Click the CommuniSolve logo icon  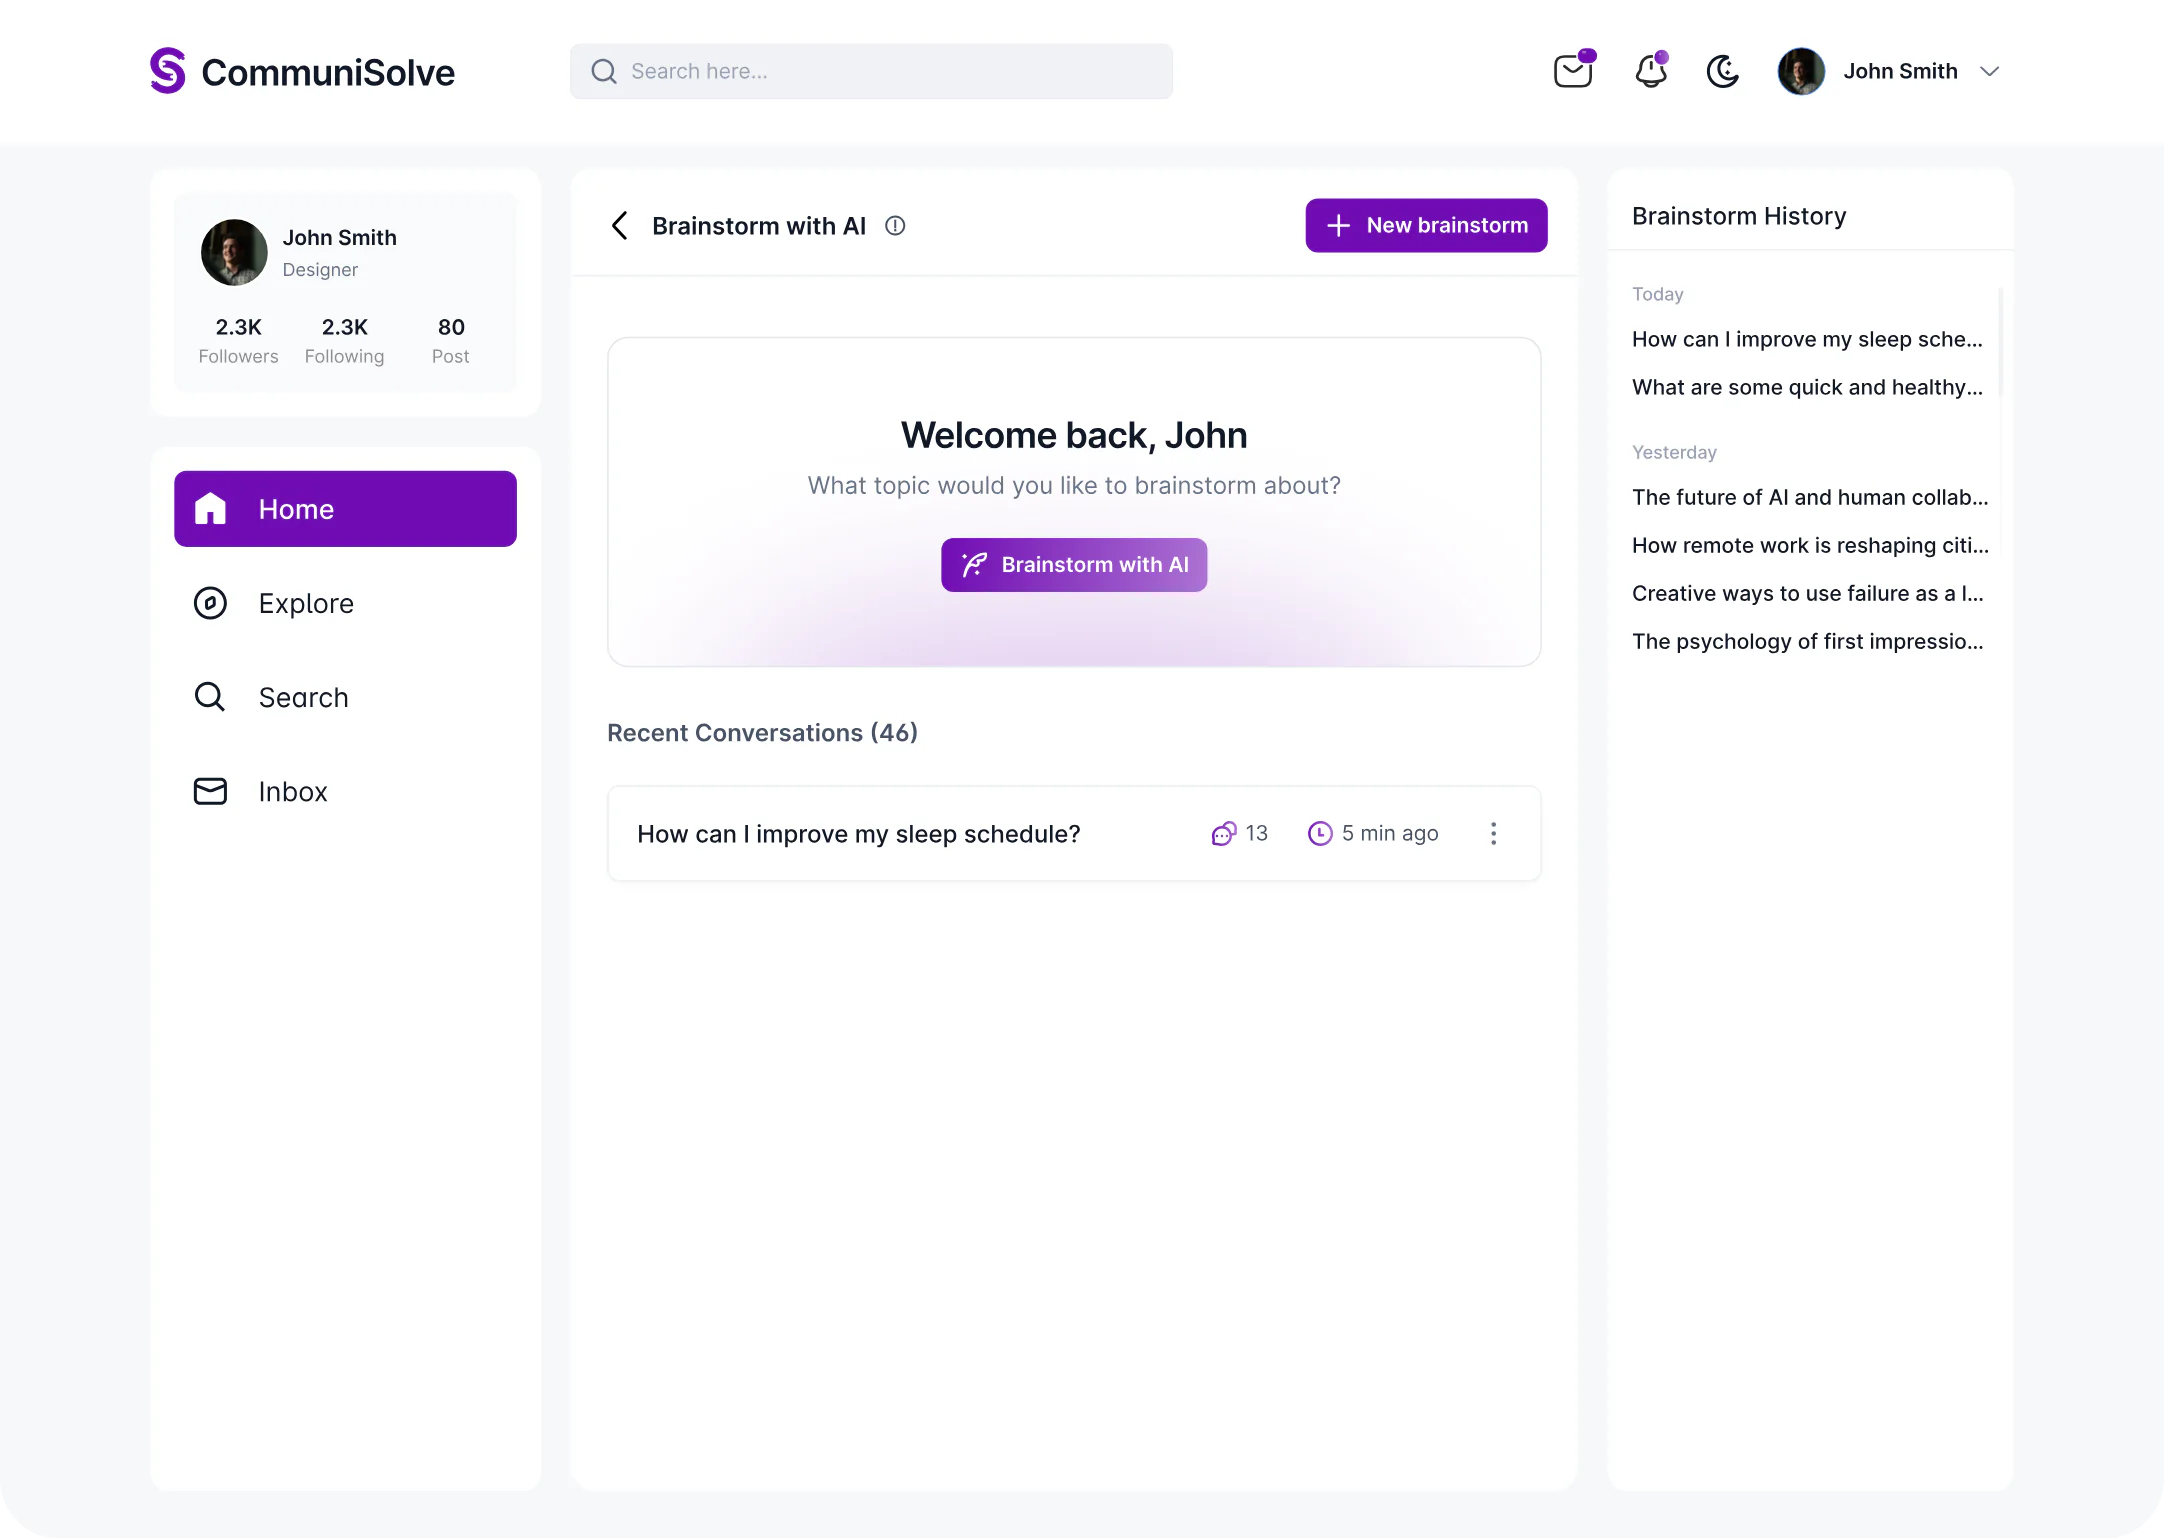(168, 71)
